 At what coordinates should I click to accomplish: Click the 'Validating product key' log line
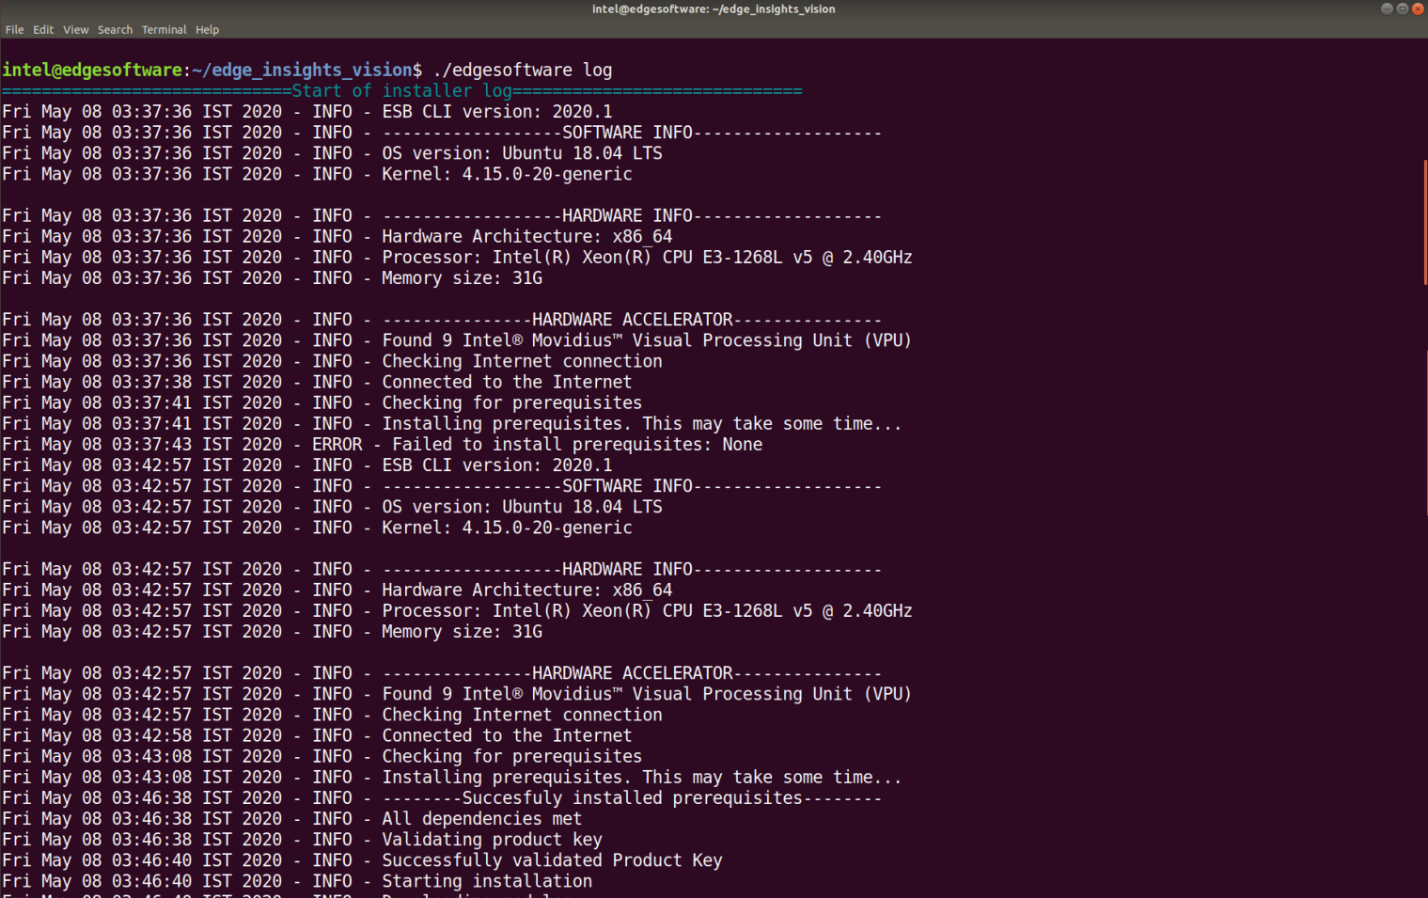[x=302, y=840]
